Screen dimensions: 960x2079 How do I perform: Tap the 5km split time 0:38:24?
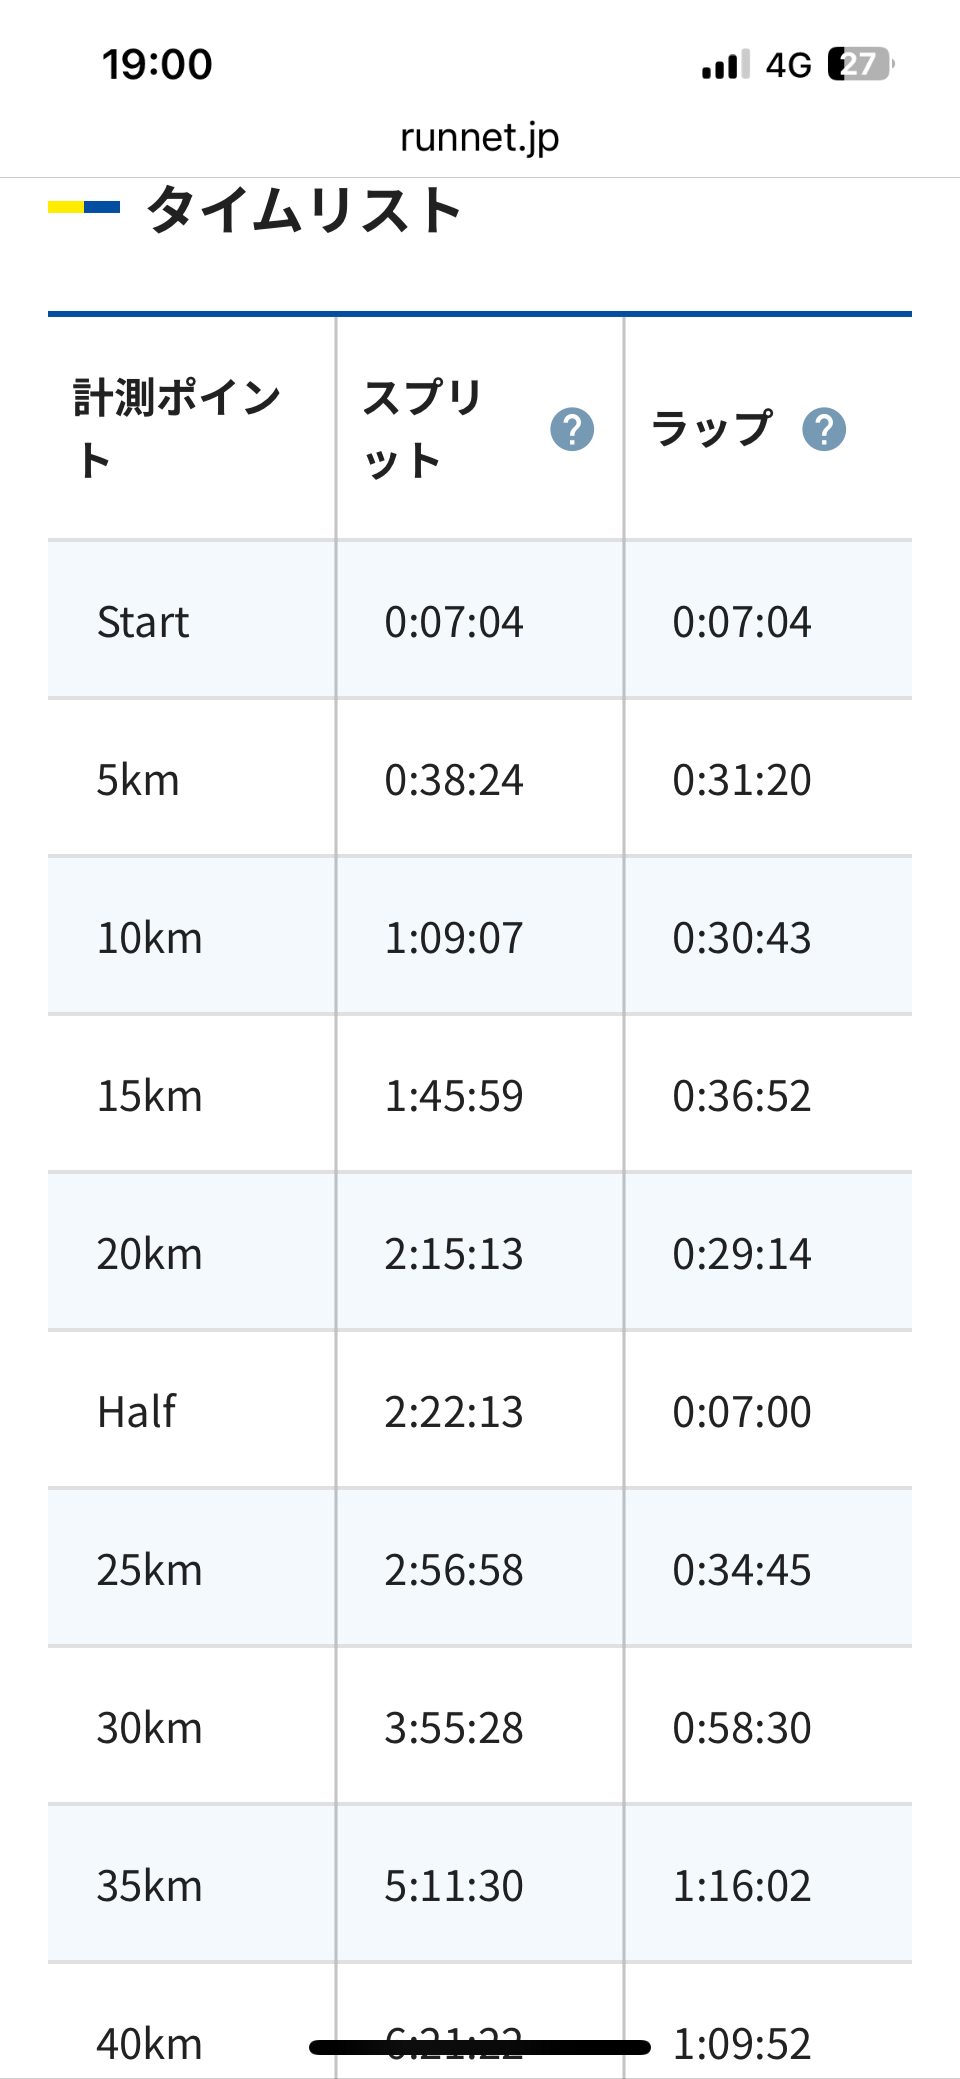tap(454, 780)
